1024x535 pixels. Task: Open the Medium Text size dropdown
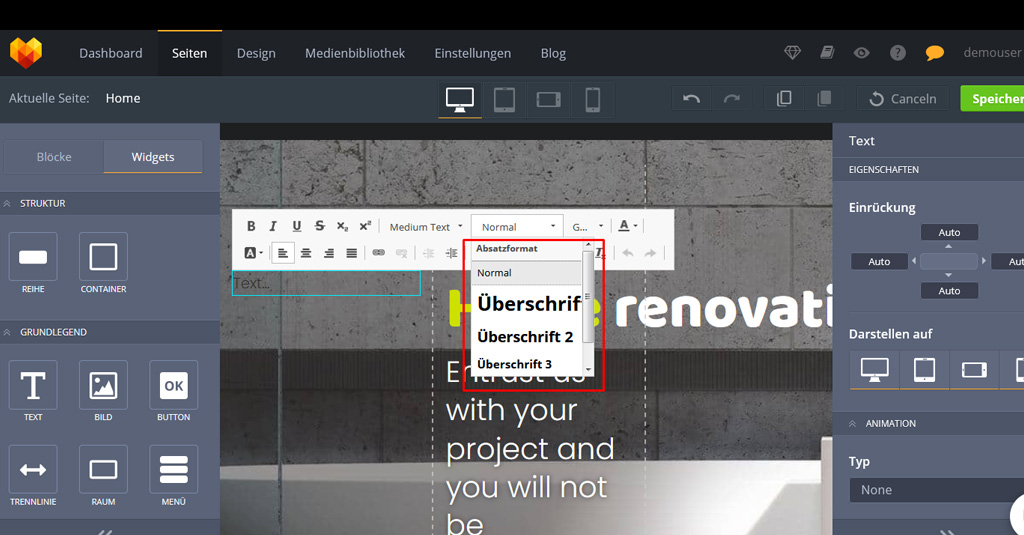click(x=425, y=227)
